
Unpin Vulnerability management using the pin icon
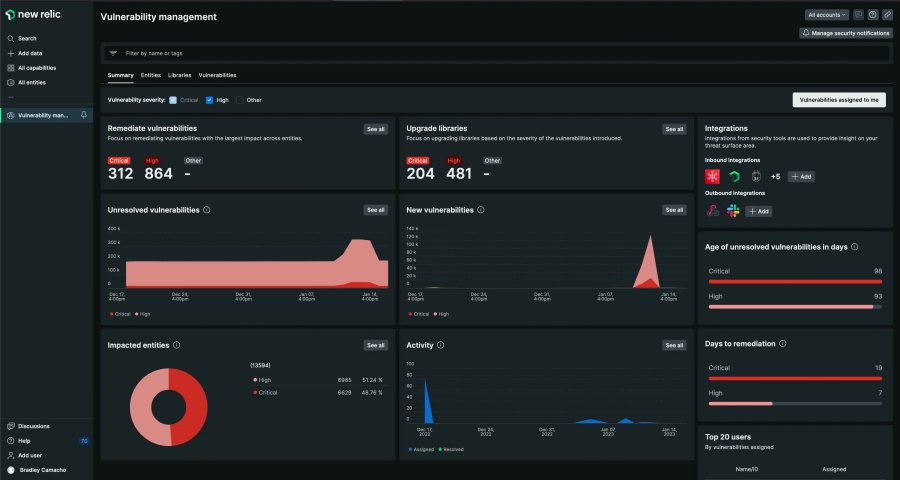click(x=83, y=116)
